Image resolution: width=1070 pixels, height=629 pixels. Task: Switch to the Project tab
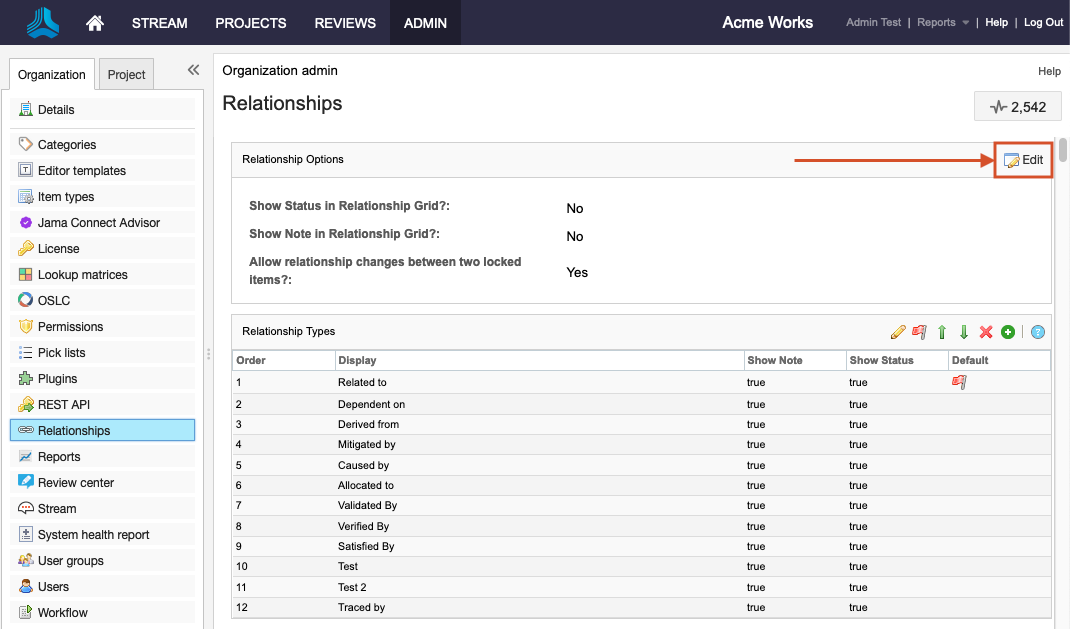click(127, 75)
